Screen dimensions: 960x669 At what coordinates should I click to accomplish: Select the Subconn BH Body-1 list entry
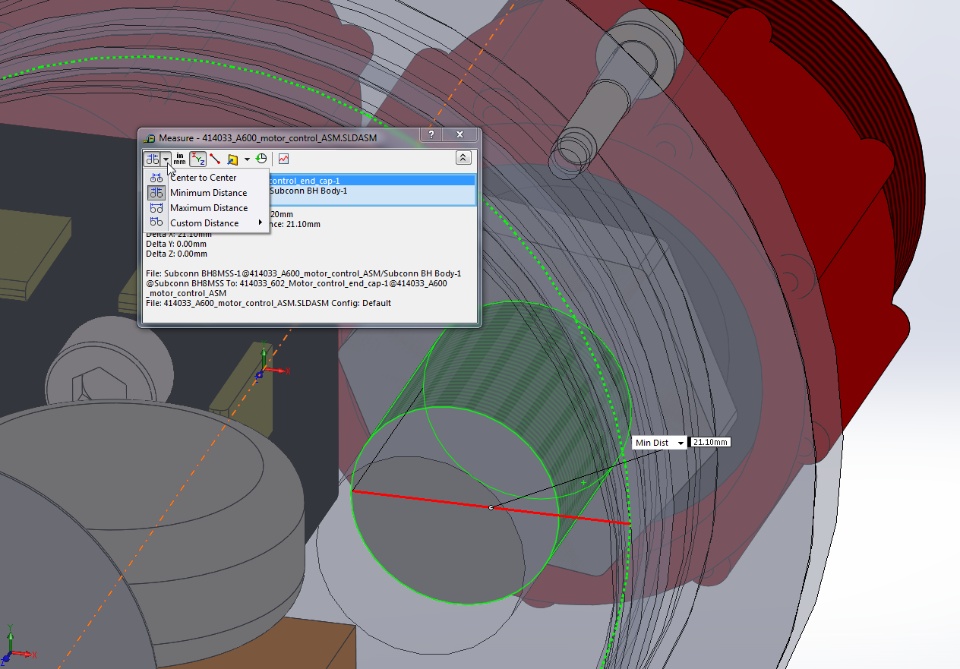[372, 191]
